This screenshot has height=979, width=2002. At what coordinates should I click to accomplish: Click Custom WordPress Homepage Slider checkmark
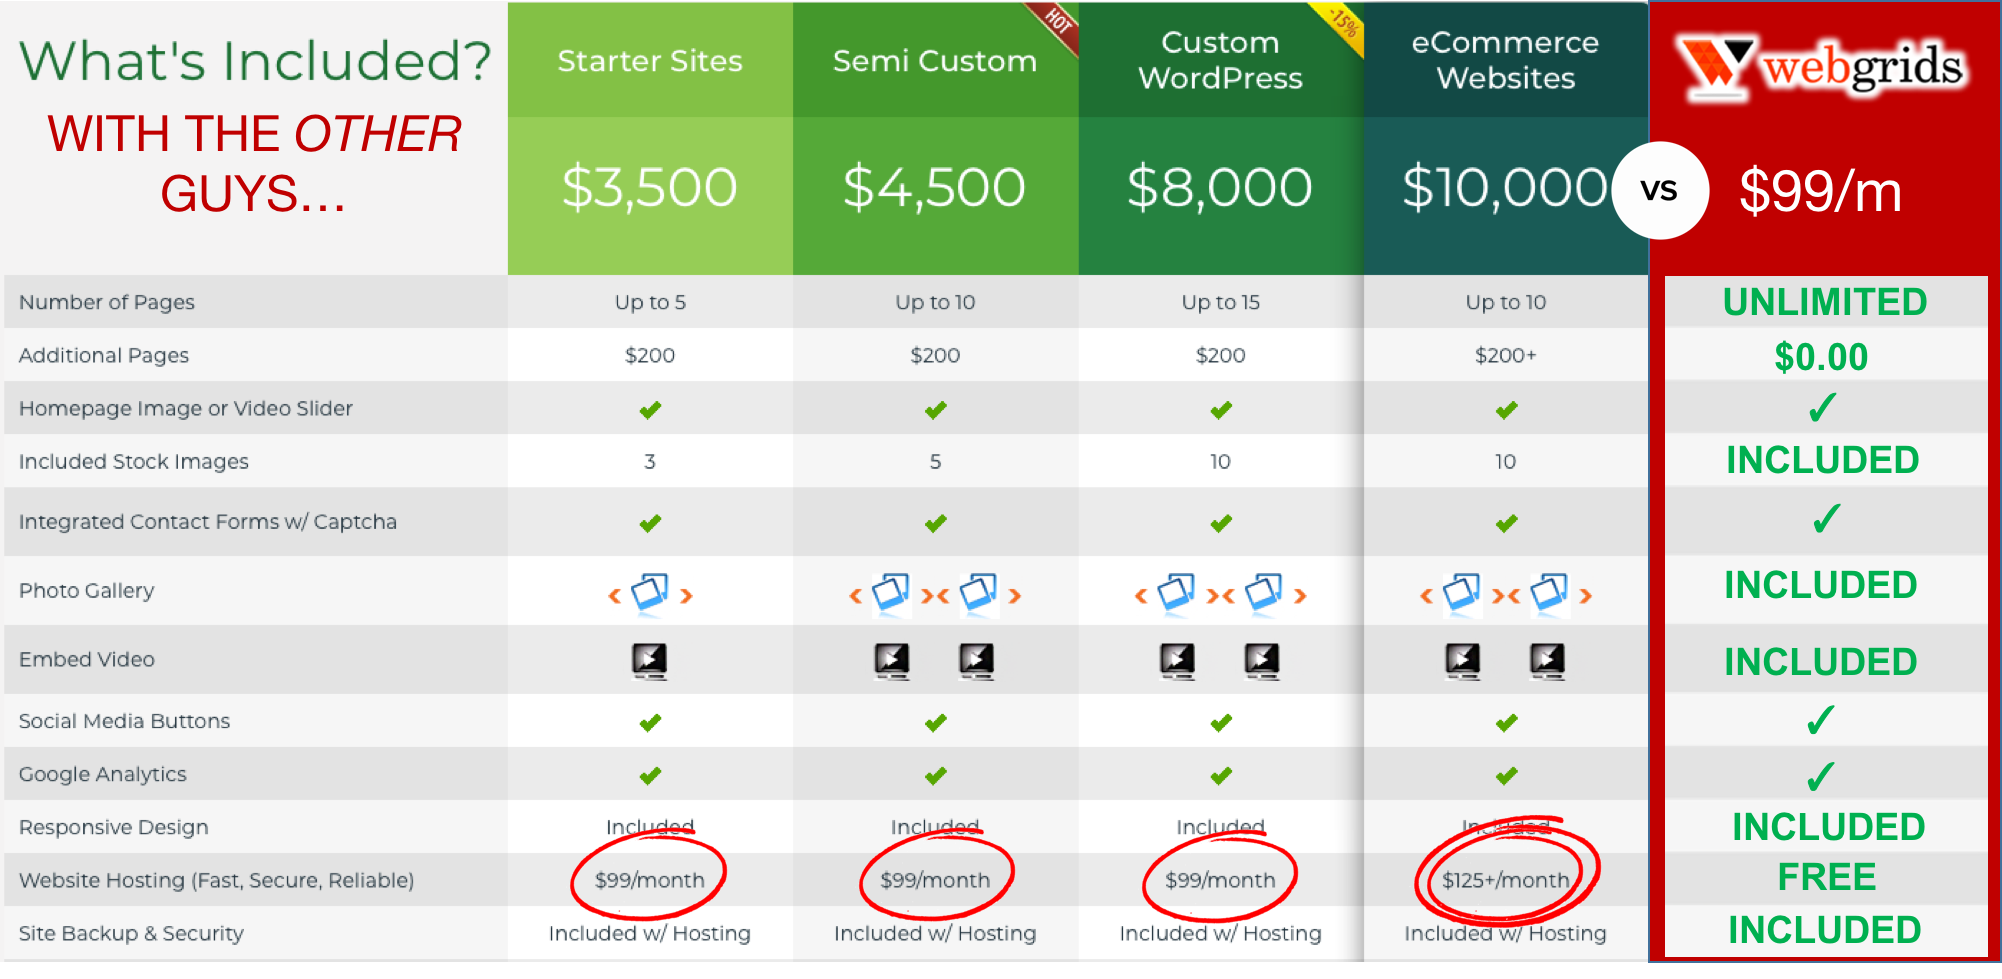tap(1221, 410)
